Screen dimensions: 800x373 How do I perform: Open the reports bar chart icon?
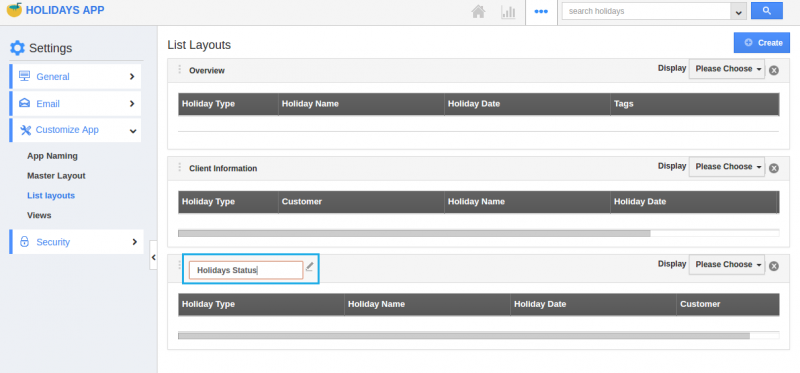508,12
